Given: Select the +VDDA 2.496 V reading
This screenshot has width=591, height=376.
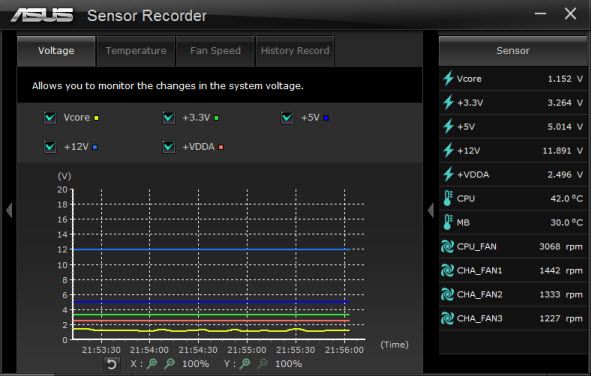Looking at the screenshot, I should (x=565, y=174).
